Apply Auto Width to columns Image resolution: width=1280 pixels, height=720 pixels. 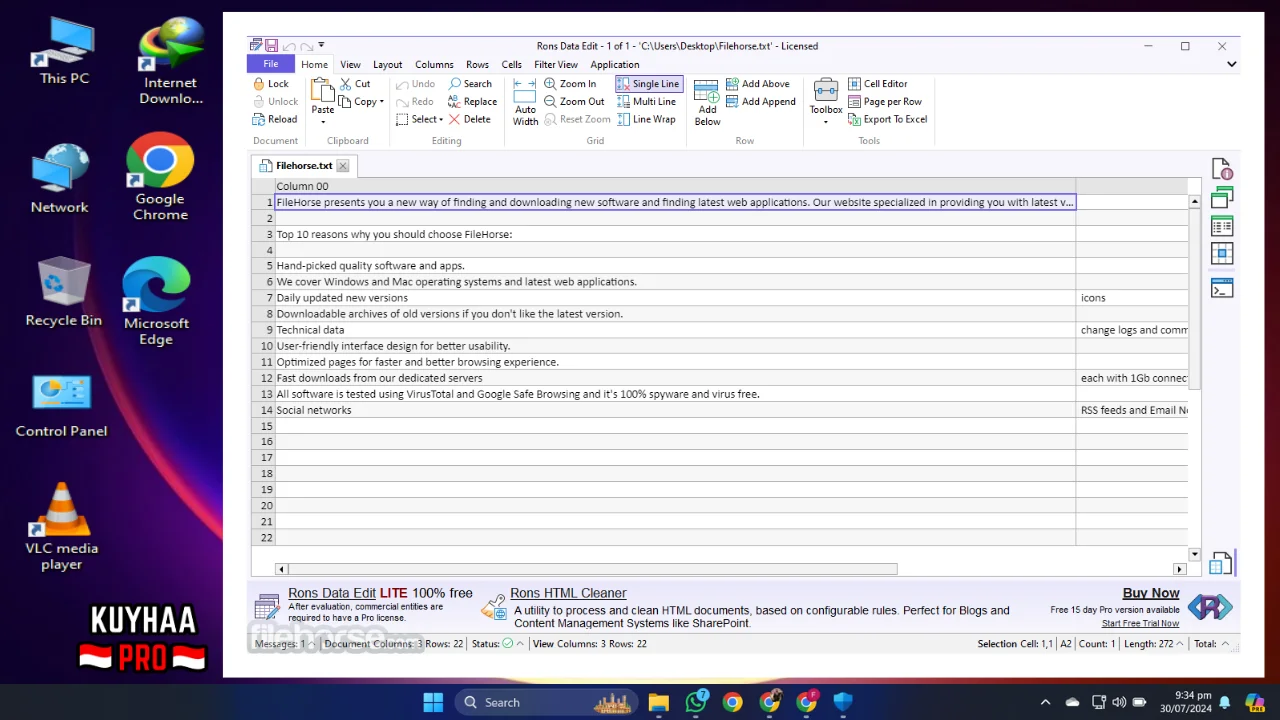point(525,102)
